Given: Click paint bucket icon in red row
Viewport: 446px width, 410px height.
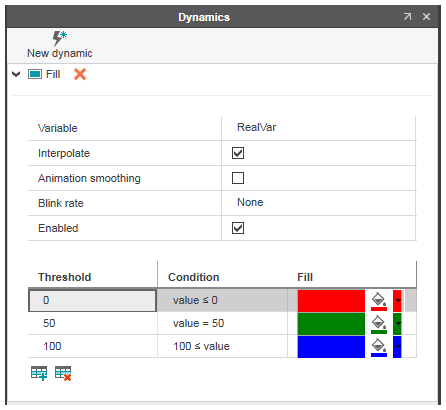Looking at the screenshot, I should coord(379,301).
